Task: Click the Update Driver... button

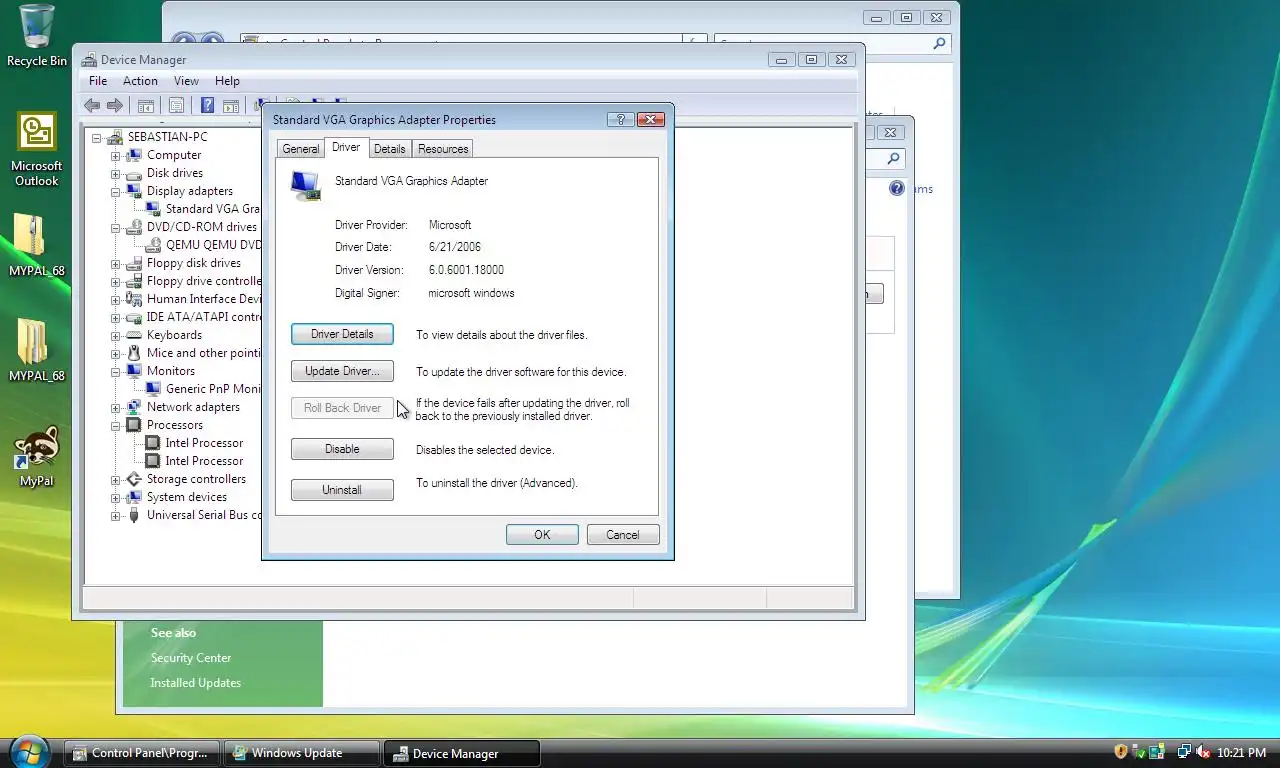Action: pyautogui.click(x=342, y=371)
